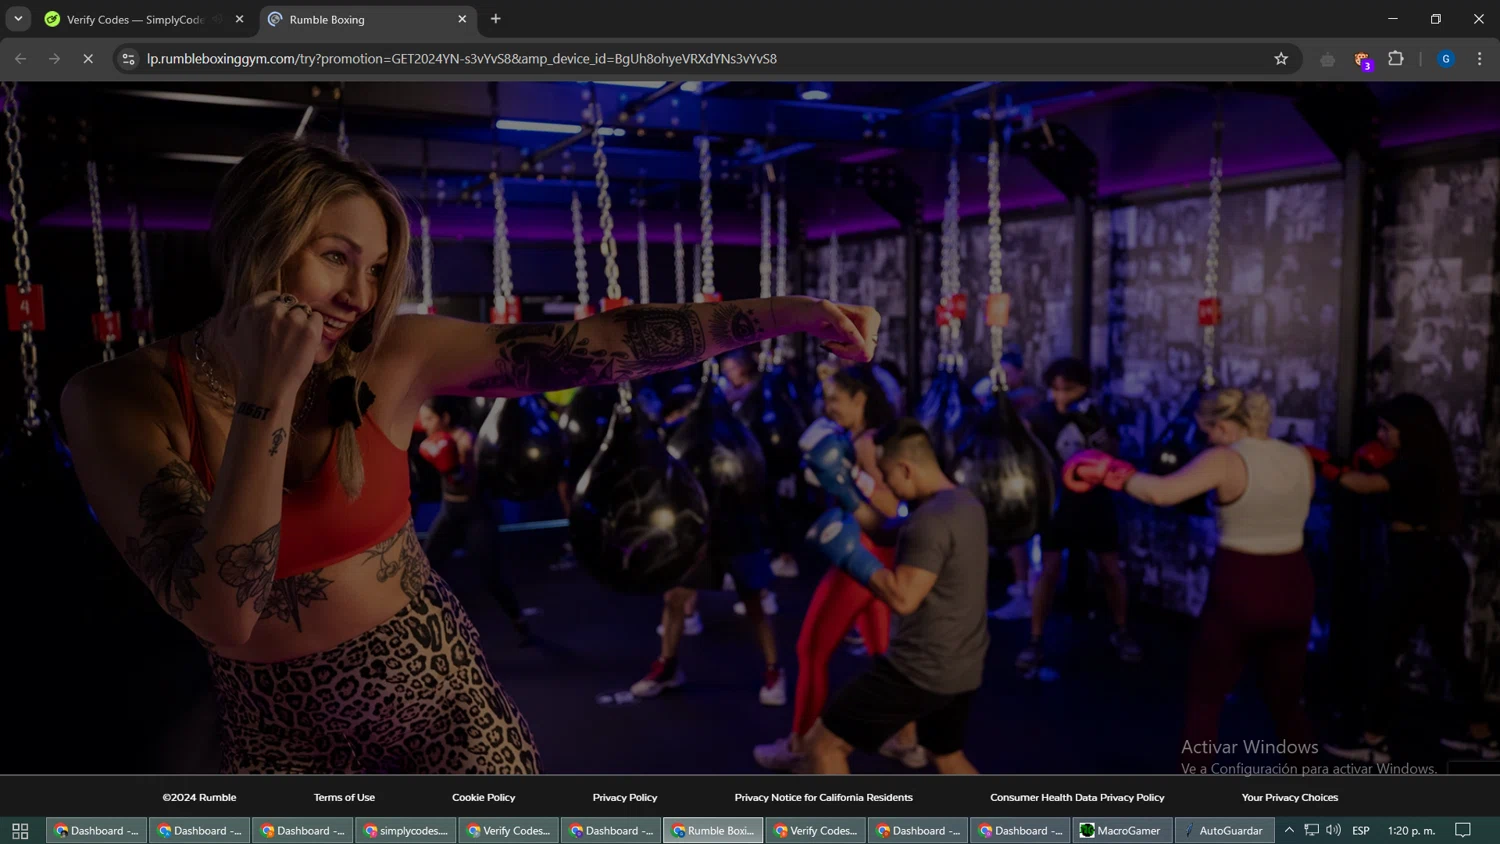Open Consumer Health Data Privacy Policy link
Screen dimensions: 1500x844
click(x=1077, y=797)
